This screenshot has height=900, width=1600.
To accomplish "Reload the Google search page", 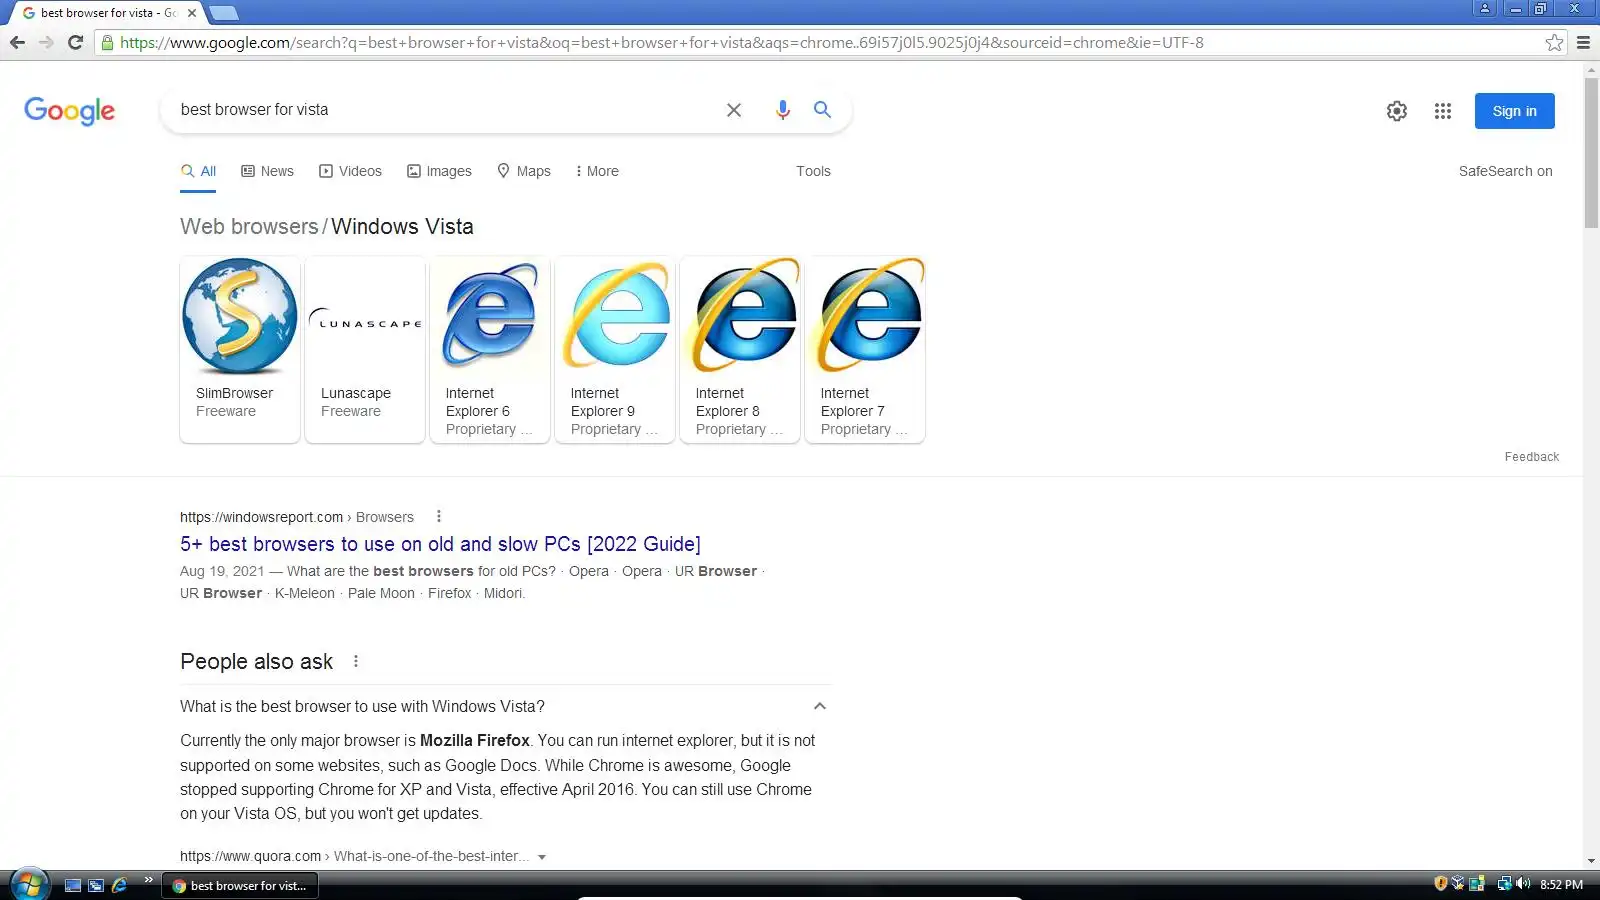I will pyautogui.click(x=75, y=42).
